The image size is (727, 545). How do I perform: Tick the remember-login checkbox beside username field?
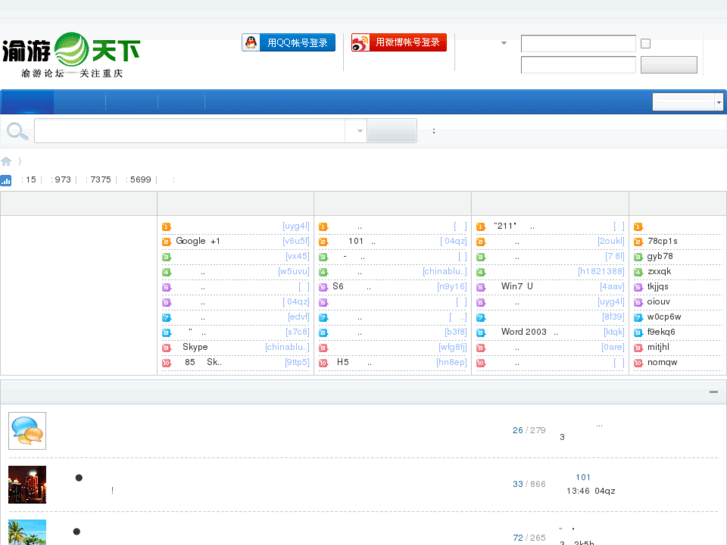[645, 44]
